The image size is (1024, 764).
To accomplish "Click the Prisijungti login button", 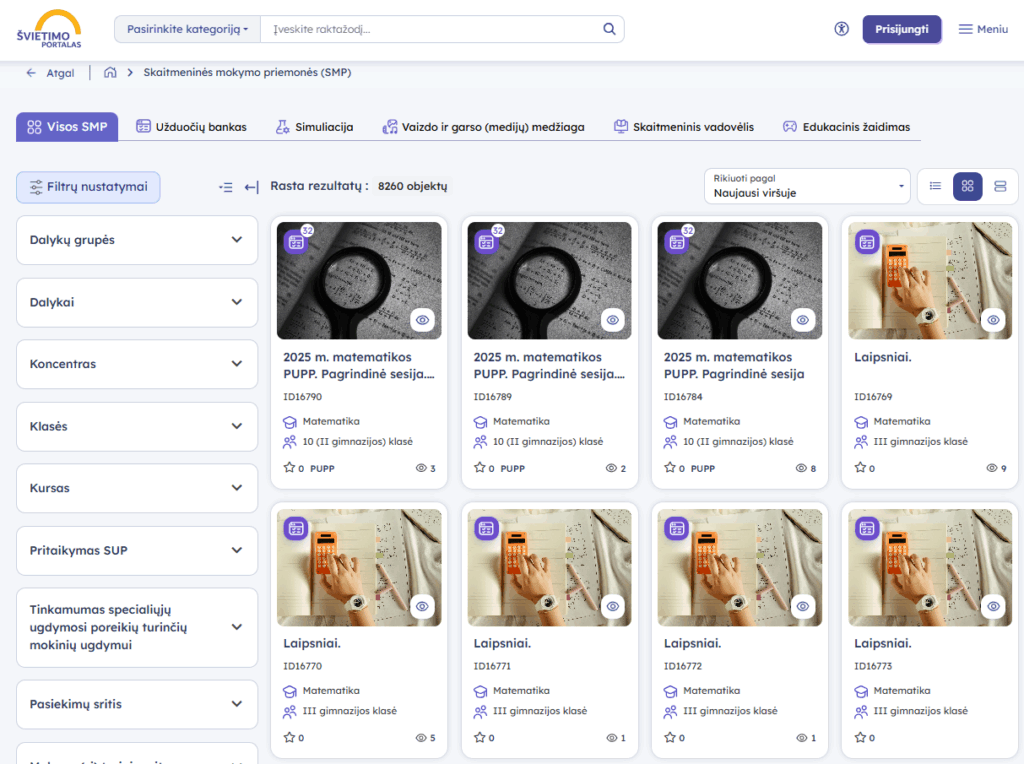I will [901, 29].
